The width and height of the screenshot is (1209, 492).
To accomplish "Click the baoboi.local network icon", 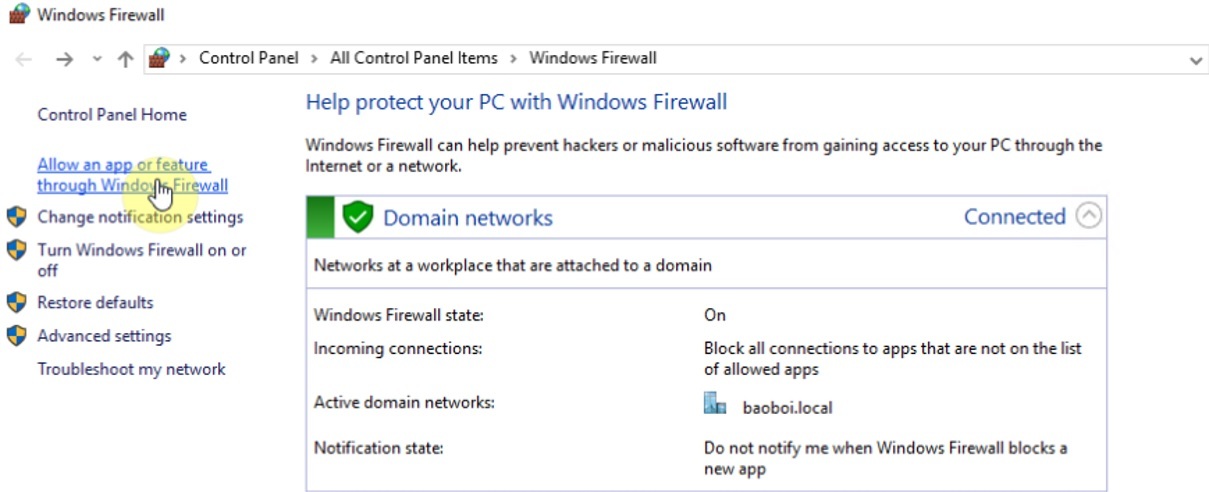I will [x=715, y=404].
